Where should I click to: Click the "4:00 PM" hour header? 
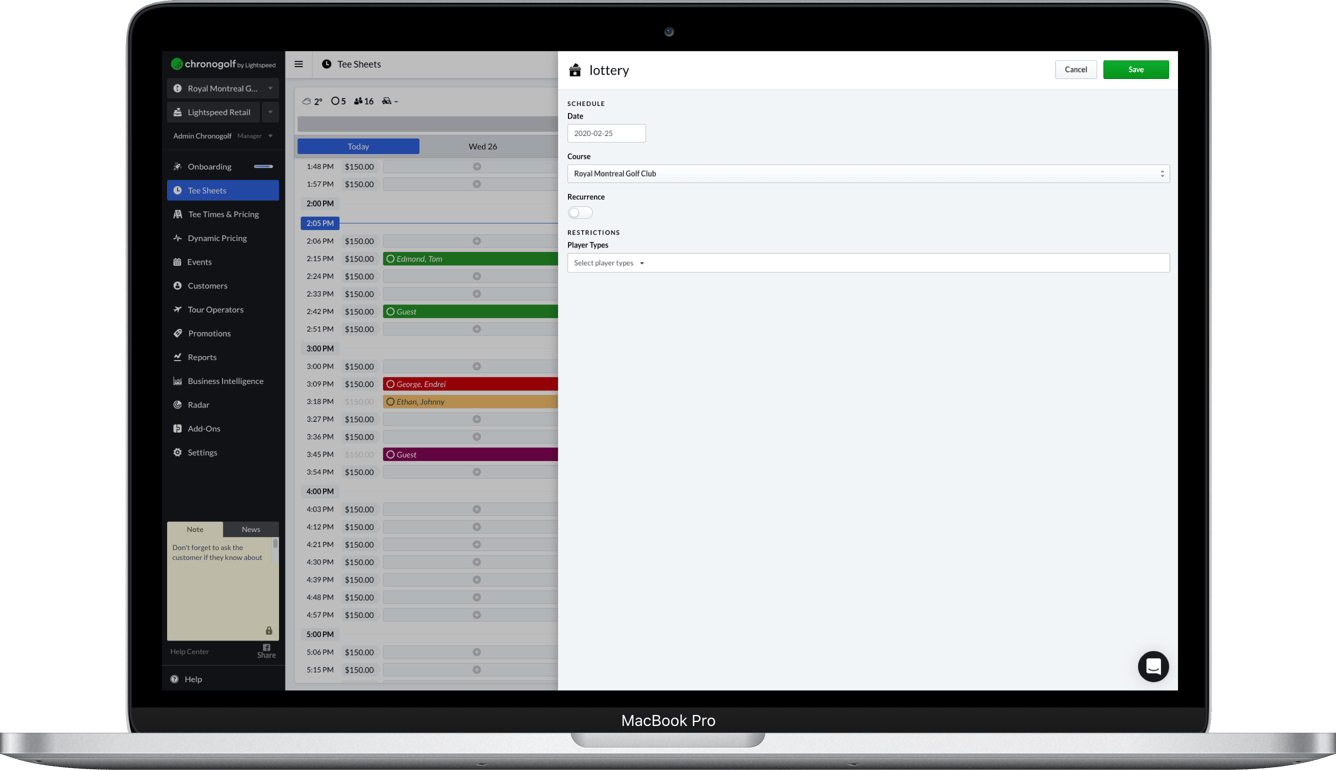(x=320, y=492)
